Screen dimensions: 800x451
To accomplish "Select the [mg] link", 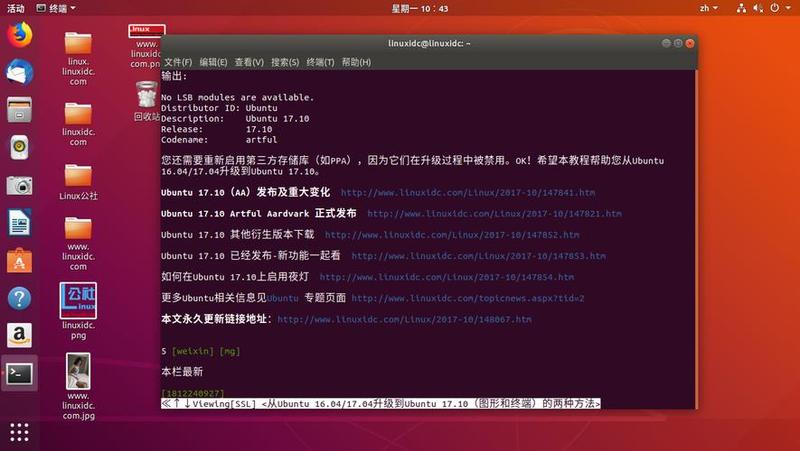I will 230,351.
